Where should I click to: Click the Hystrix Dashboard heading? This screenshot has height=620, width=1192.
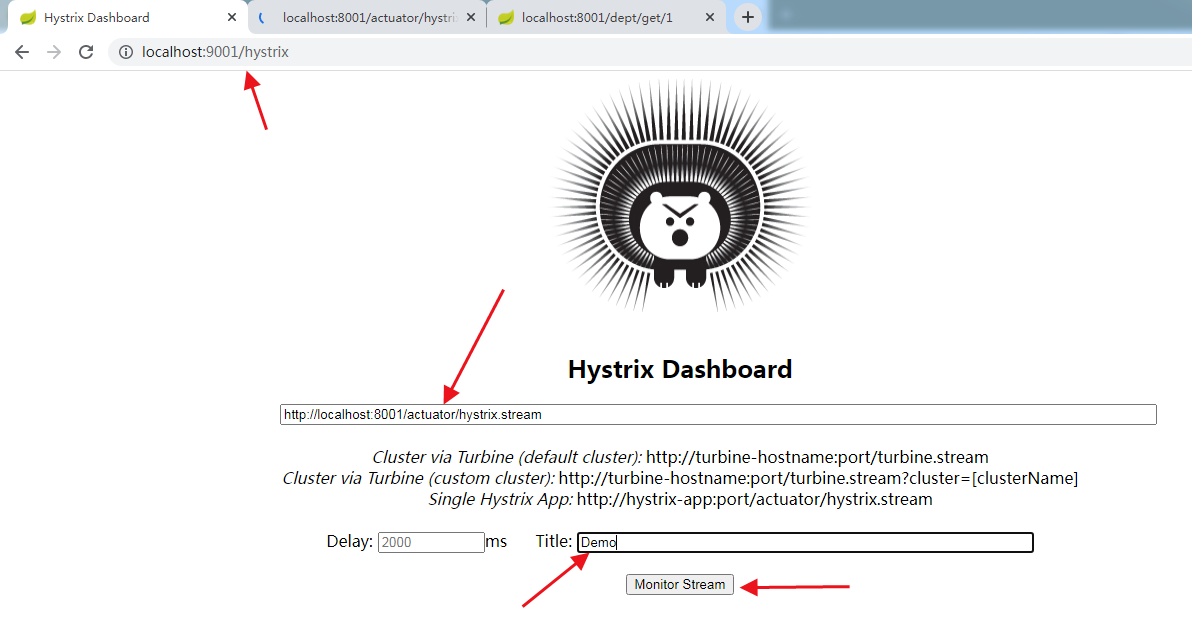680,369
